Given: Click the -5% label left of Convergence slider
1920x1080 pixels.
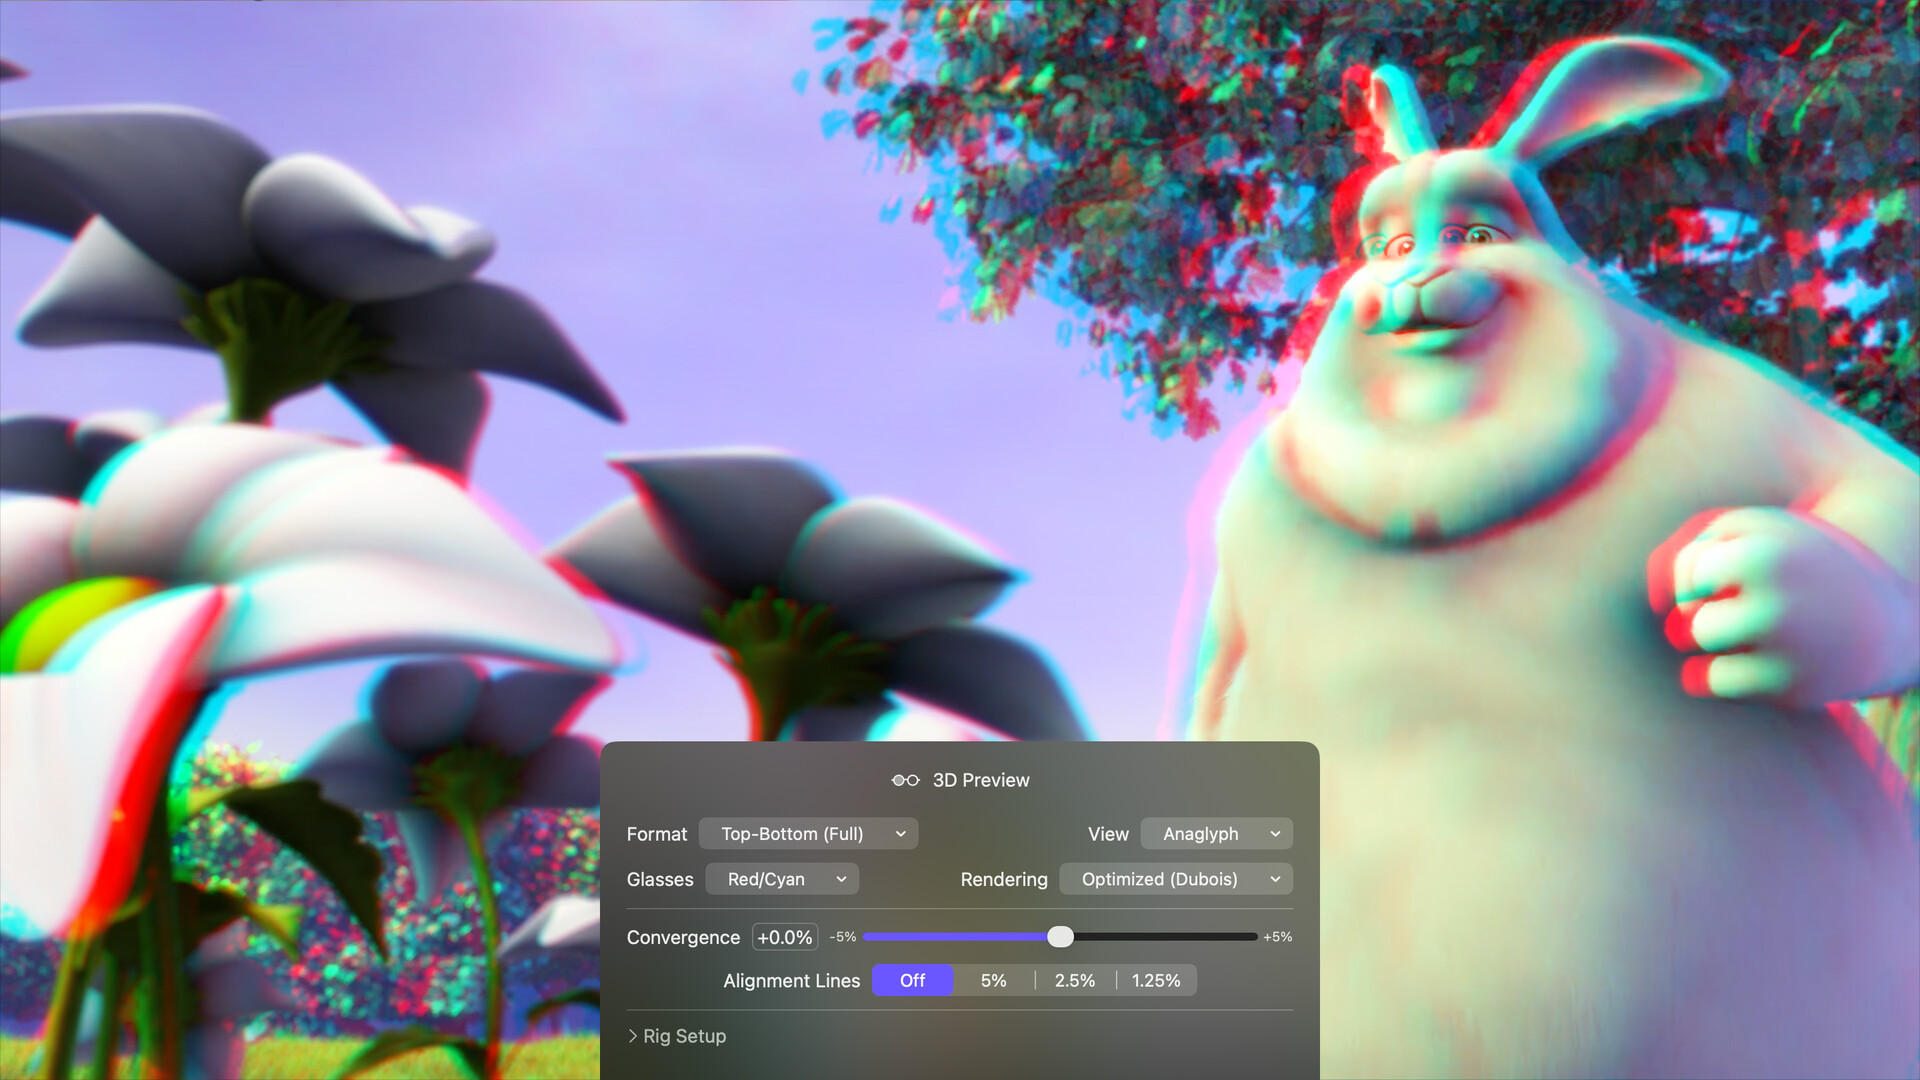Looking at the screenshot, I should [843, 937].
